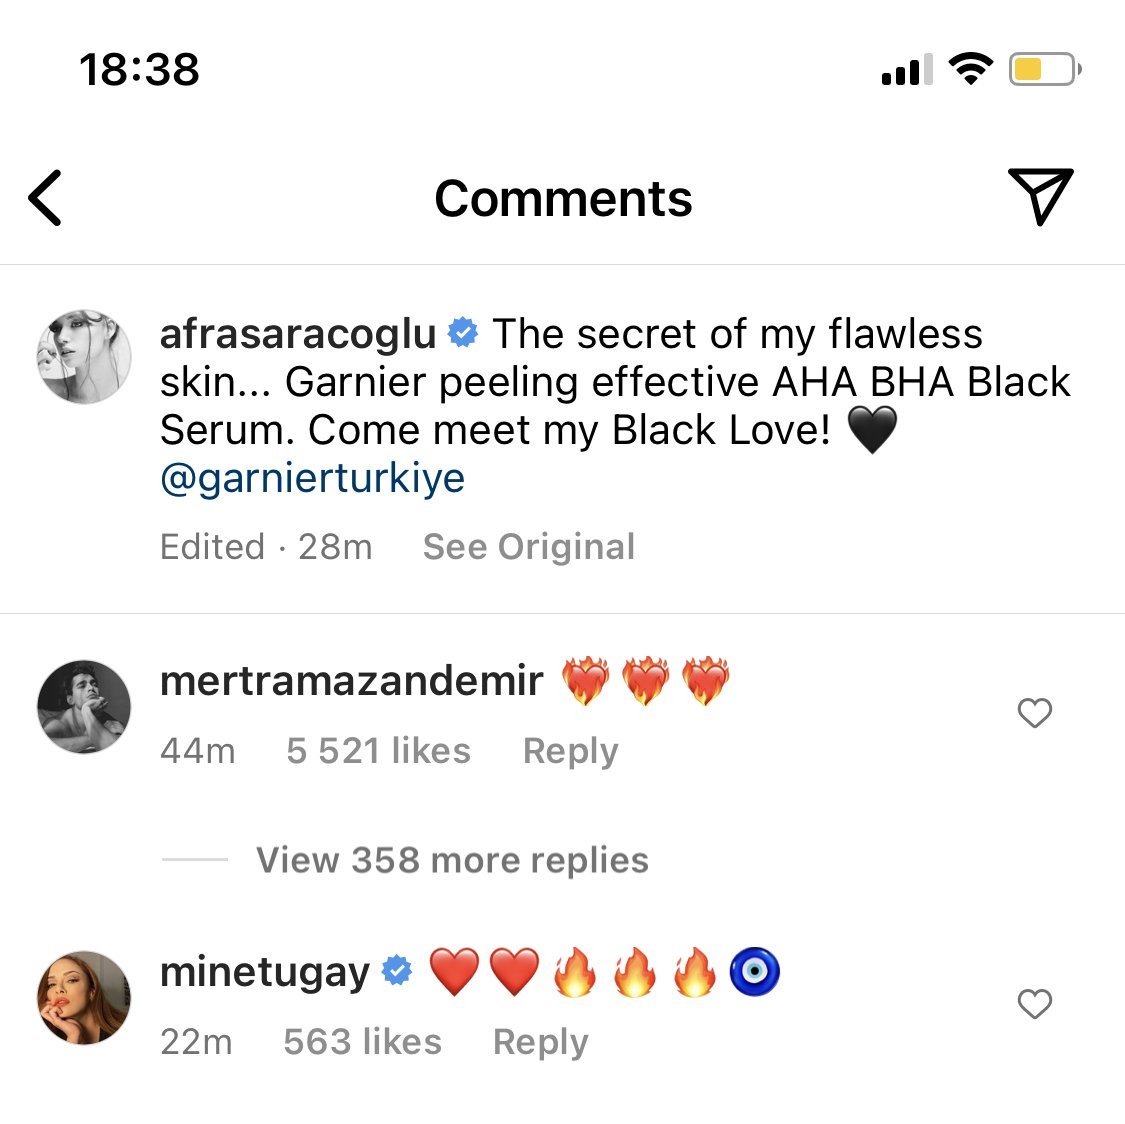Expand View 358 more replies
Image resolution: width=1125 pixels, height=1124 pixels.
point(452,860)
